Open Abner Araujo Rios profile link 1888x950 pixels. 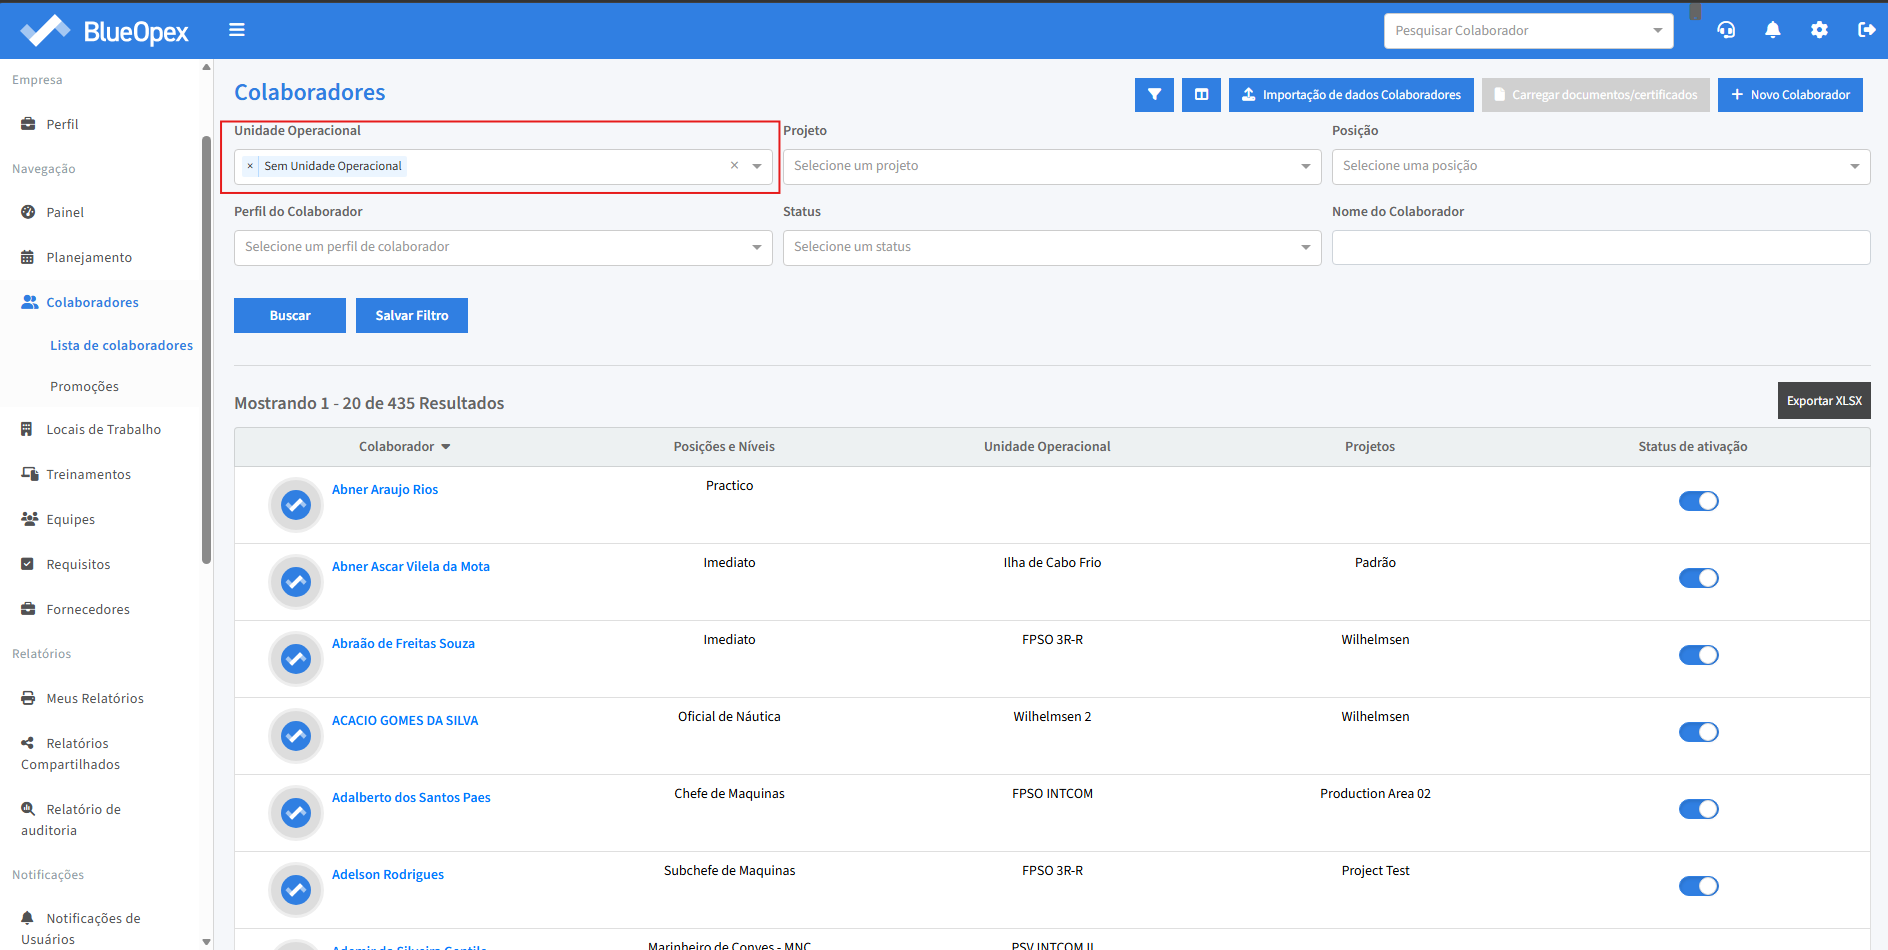point(385,489)
